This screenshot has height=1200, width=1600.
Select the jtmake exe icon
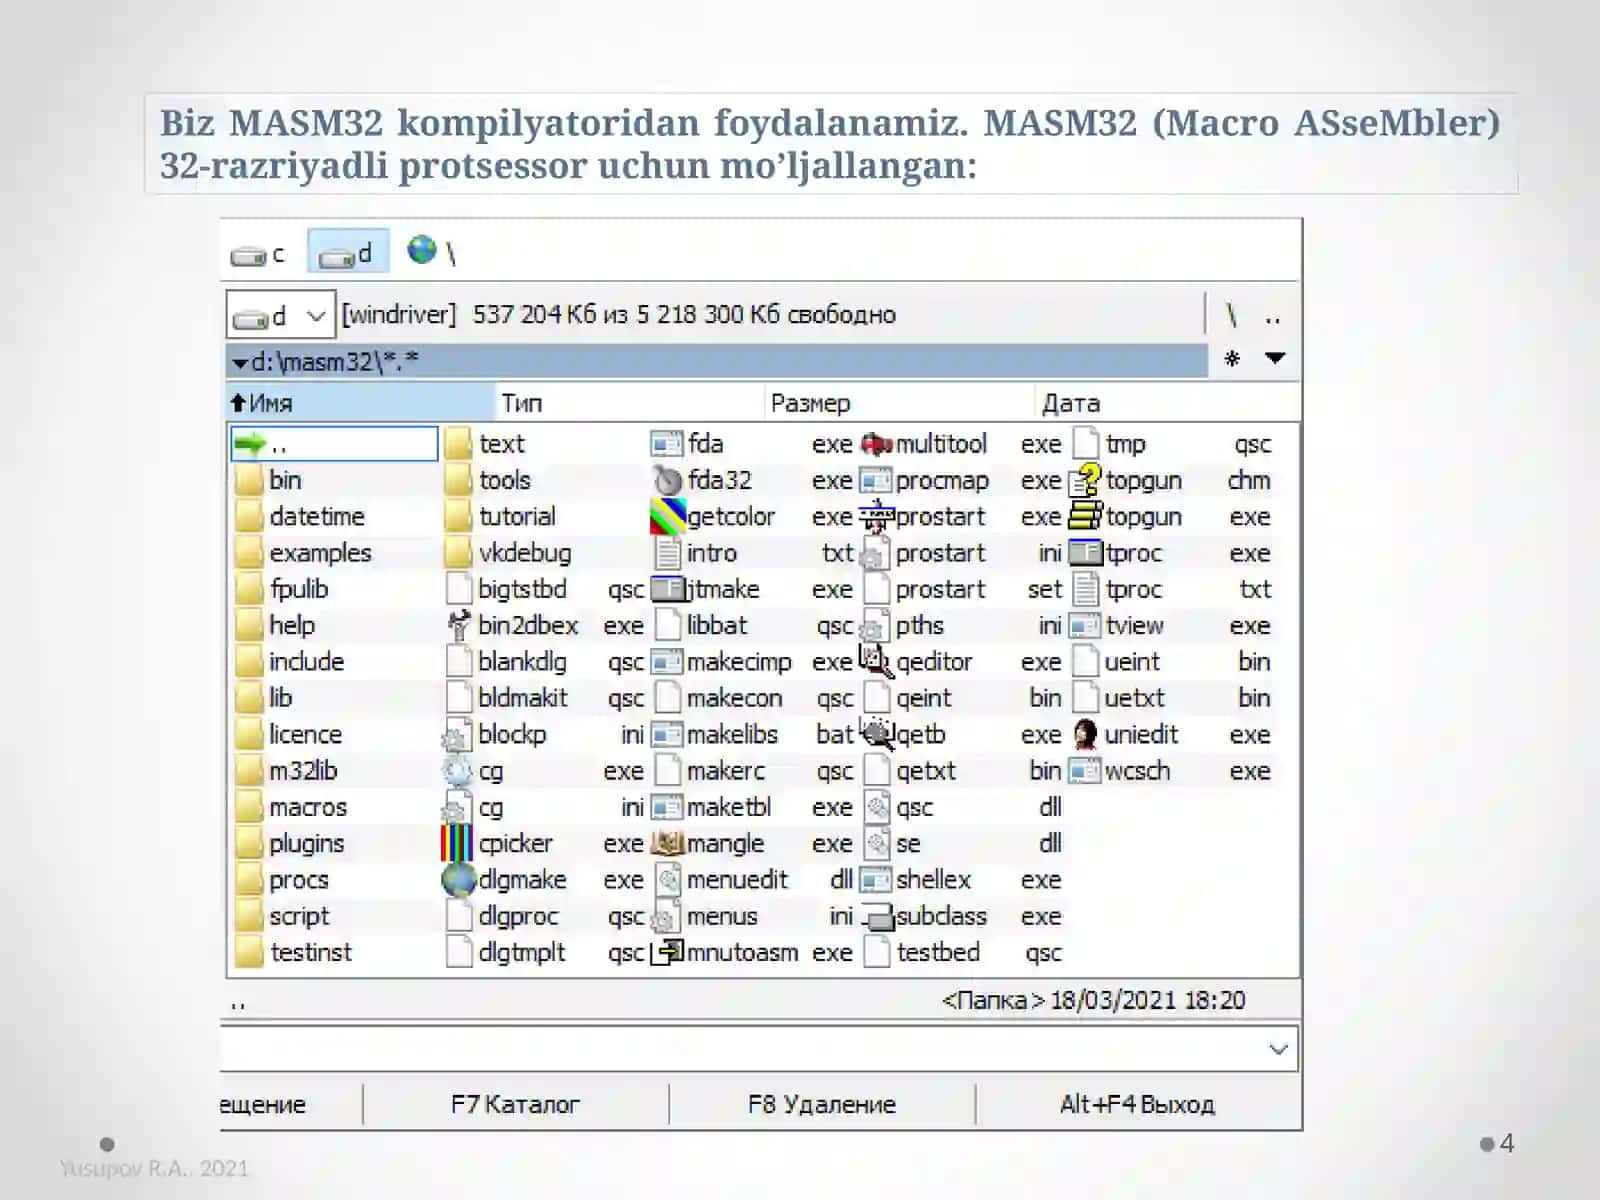click(666, 589)
